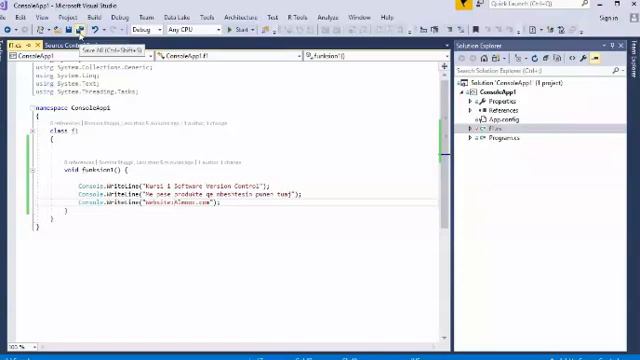Image resolution: width=640 pixels, height=360 pixels.
Task: Expand the Program.cs node in Solution Explorer
Action: (x=470, y=138)
